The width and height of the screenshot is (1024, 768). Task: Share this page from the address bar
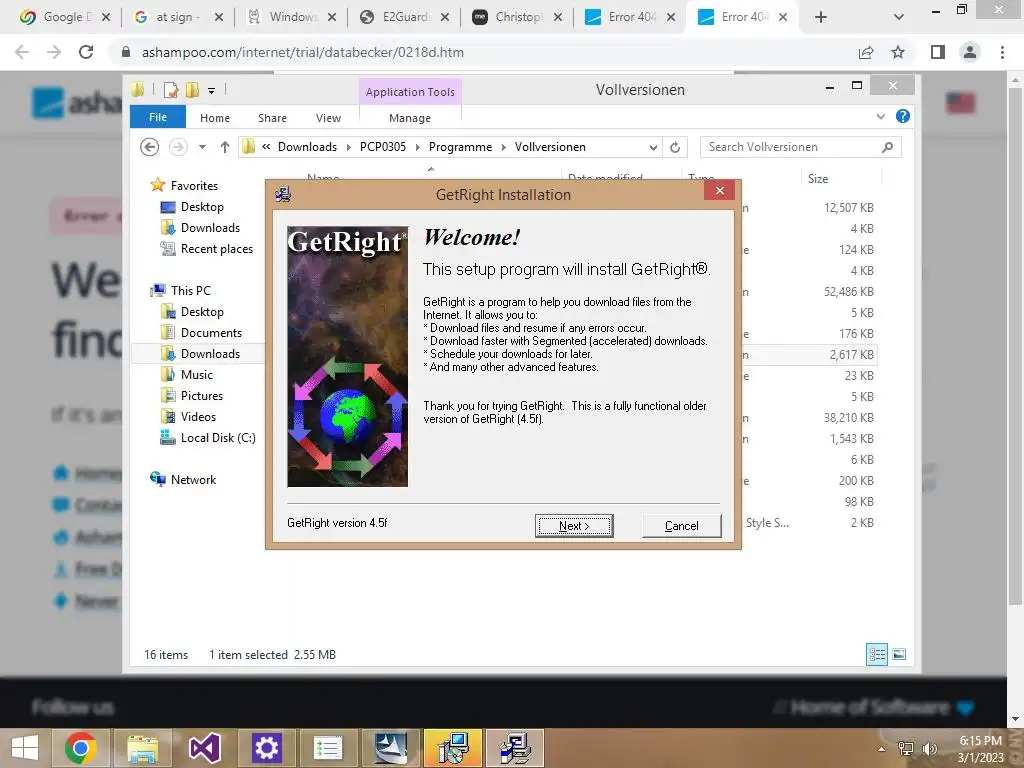point(866,52)
